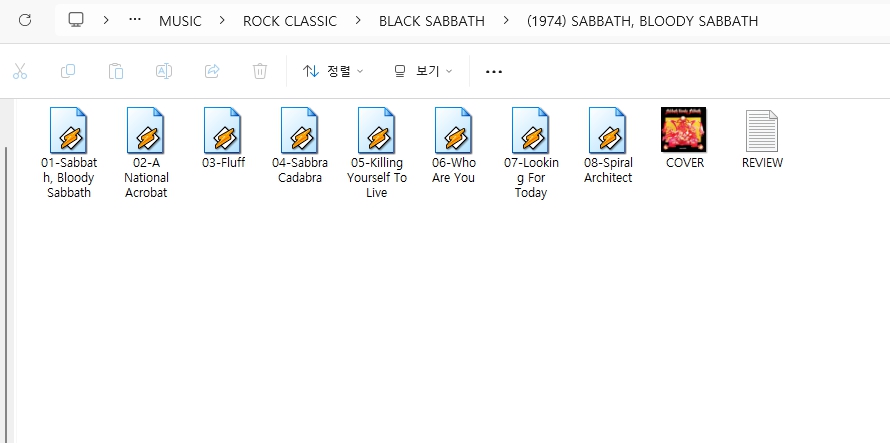Click the Refresh icon in address bar
The width and height of the screenshot is (890, 443).
[25, 20]
